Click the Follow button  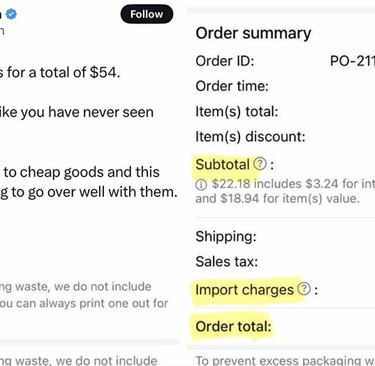pos(147,14)
